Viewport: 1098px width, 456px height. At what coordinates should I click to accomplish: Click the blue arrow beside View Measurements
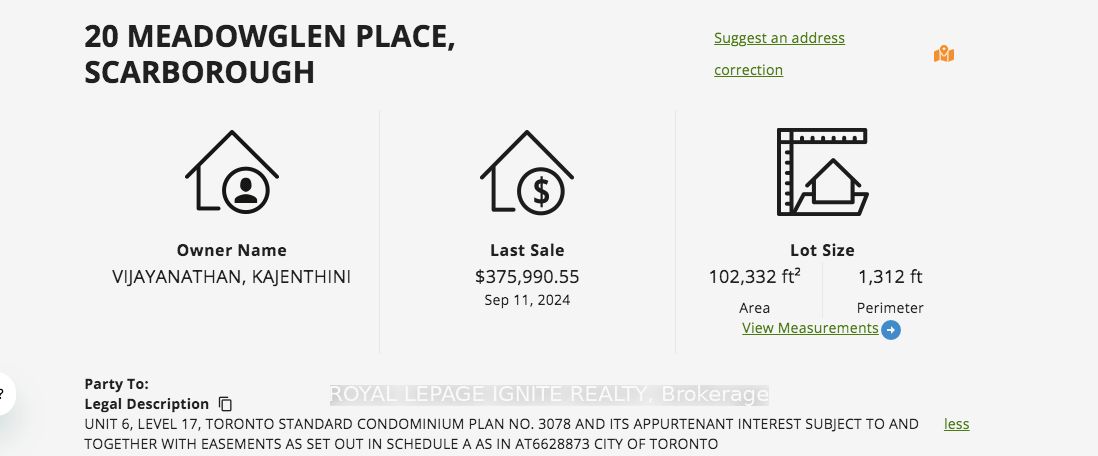point(891,330)
